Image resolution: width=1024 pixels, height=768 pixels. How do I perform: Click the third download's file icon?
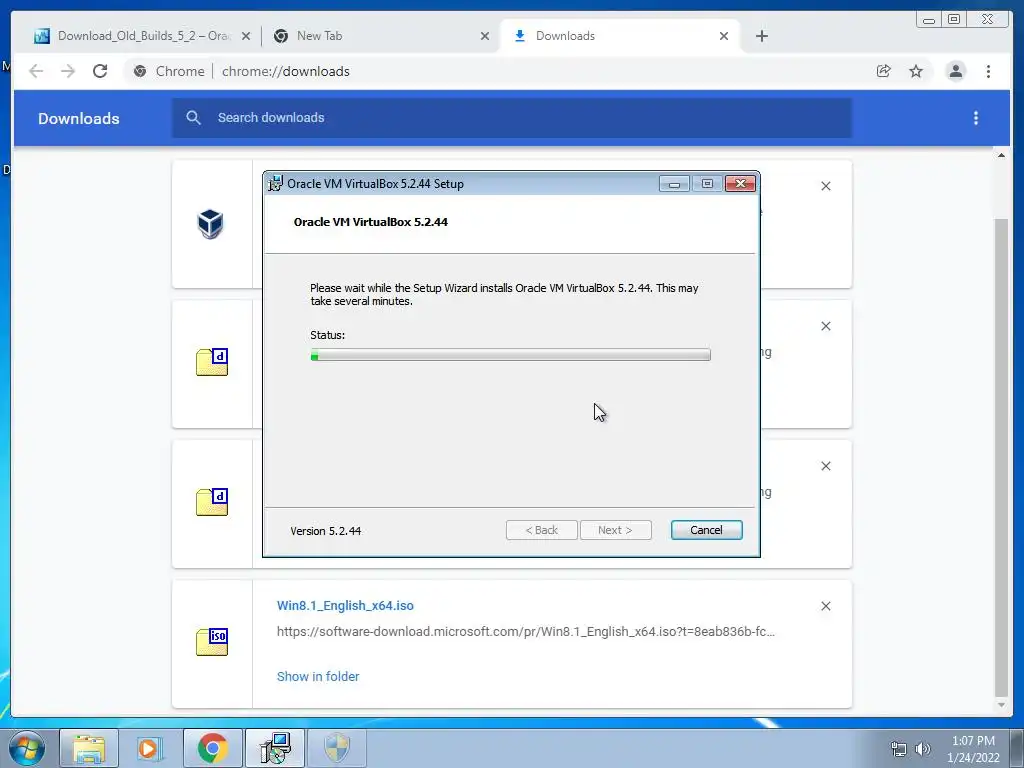point(212,502)
